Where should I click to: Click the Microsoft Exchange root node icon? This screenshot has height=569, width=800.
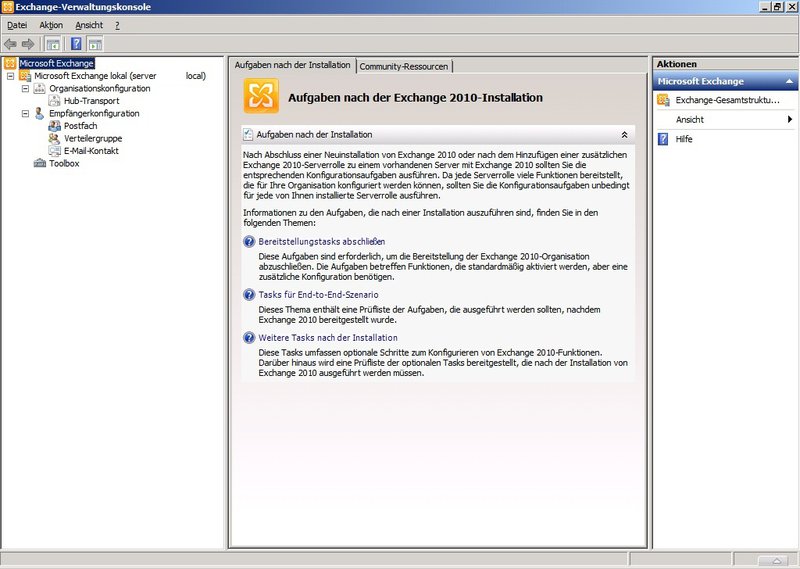pyautogui.click(x=10, y=63)
